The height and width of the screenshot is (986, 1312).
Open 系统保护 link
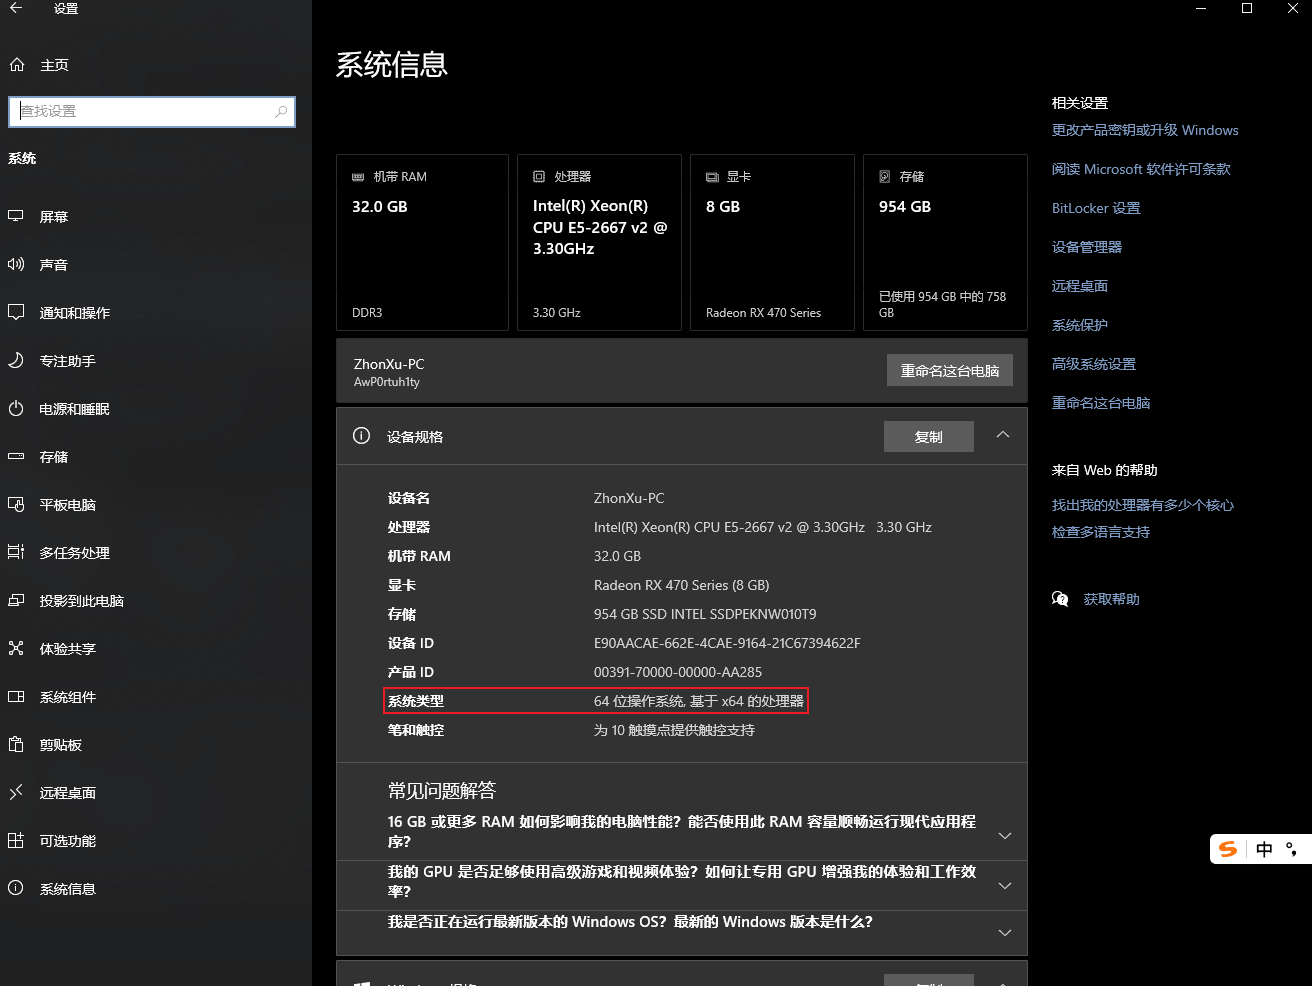tap(1080, 325)
